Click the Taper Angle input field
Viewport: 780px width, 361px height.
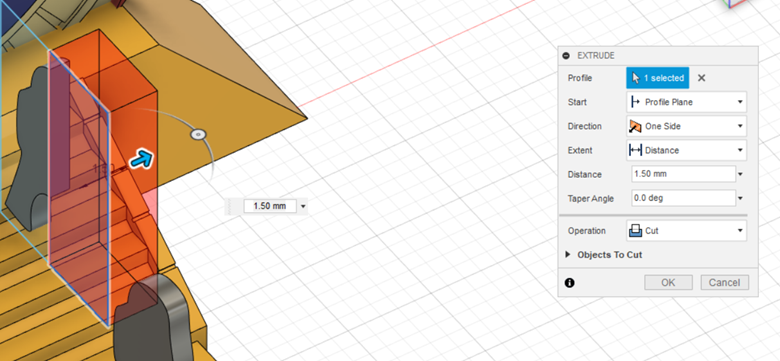coord(683,198)
